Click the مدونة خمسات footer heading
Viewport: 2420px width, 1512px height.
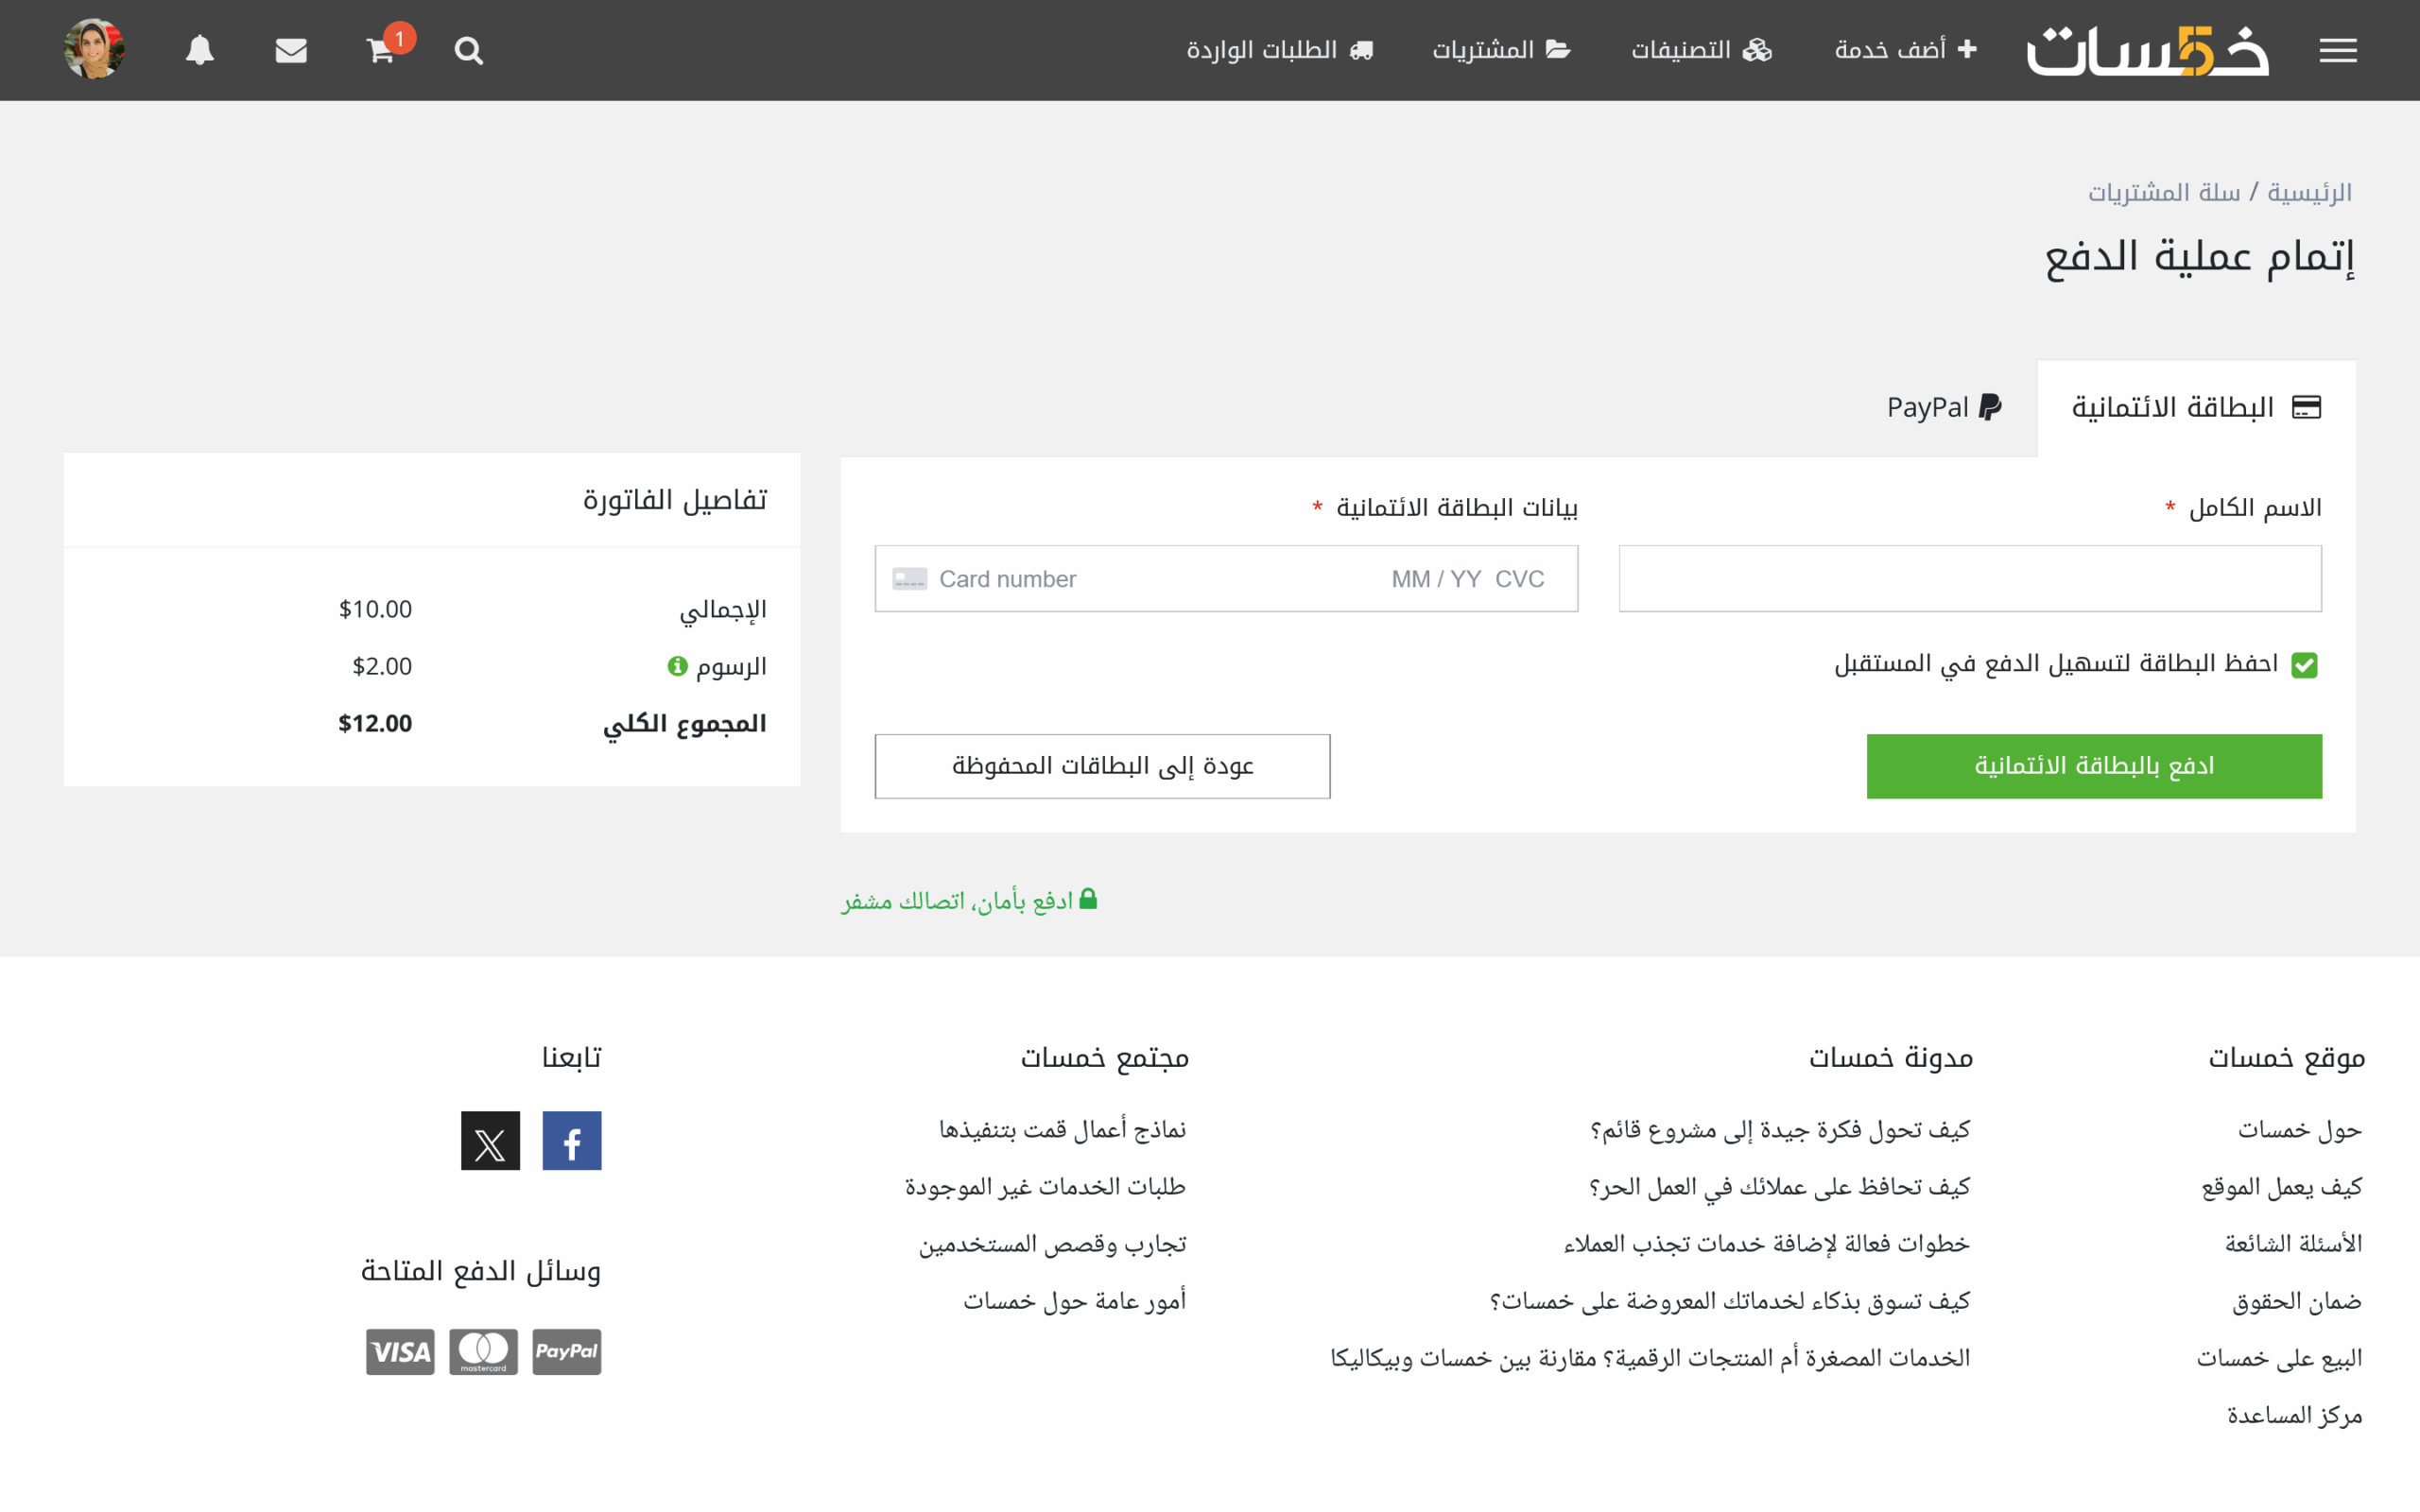[x=1890, y=1058]
